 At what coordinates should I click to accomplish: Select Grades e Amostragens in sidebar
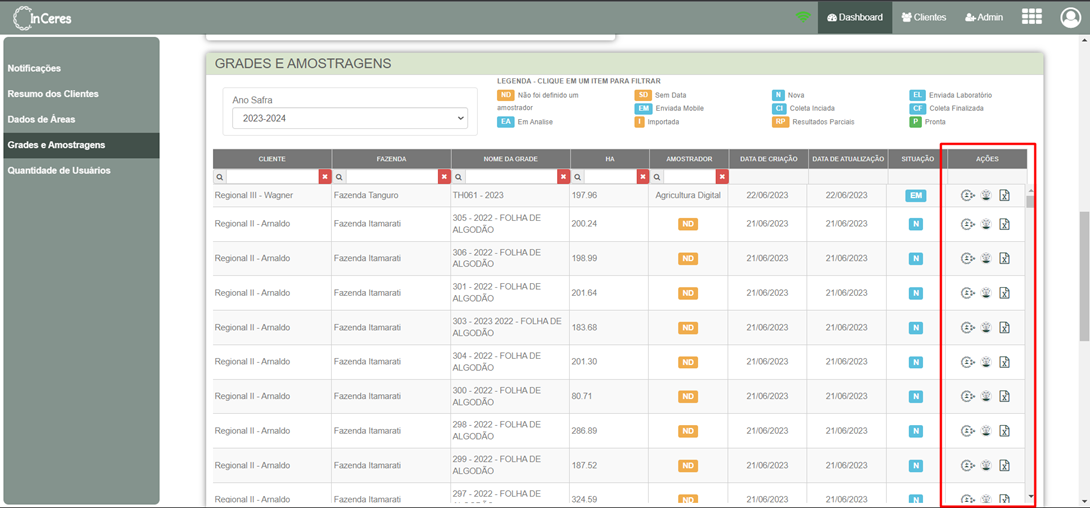pyautogui.click(x=81, y=145)
